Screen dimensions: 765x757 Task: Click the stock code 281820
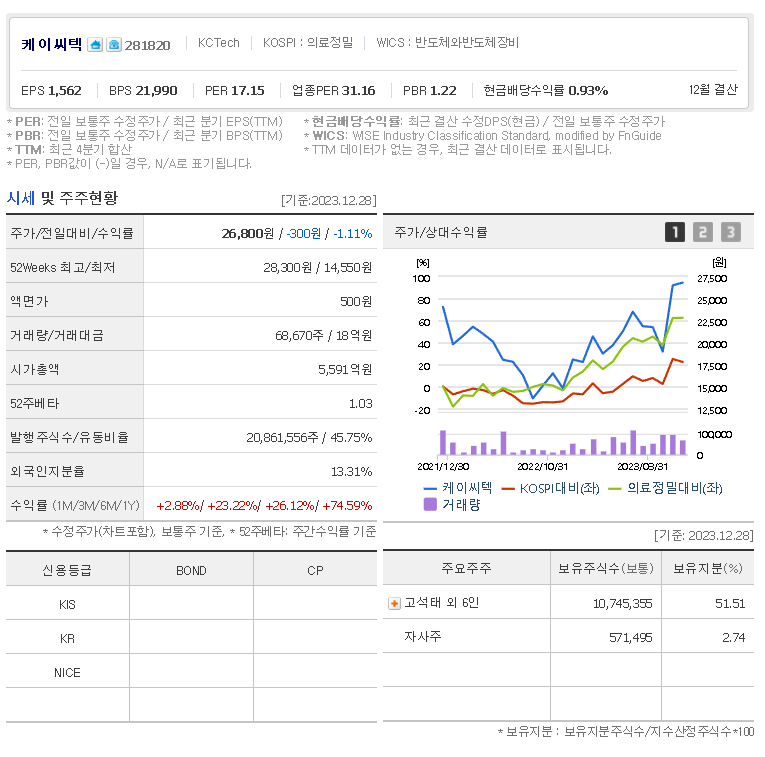147,45
